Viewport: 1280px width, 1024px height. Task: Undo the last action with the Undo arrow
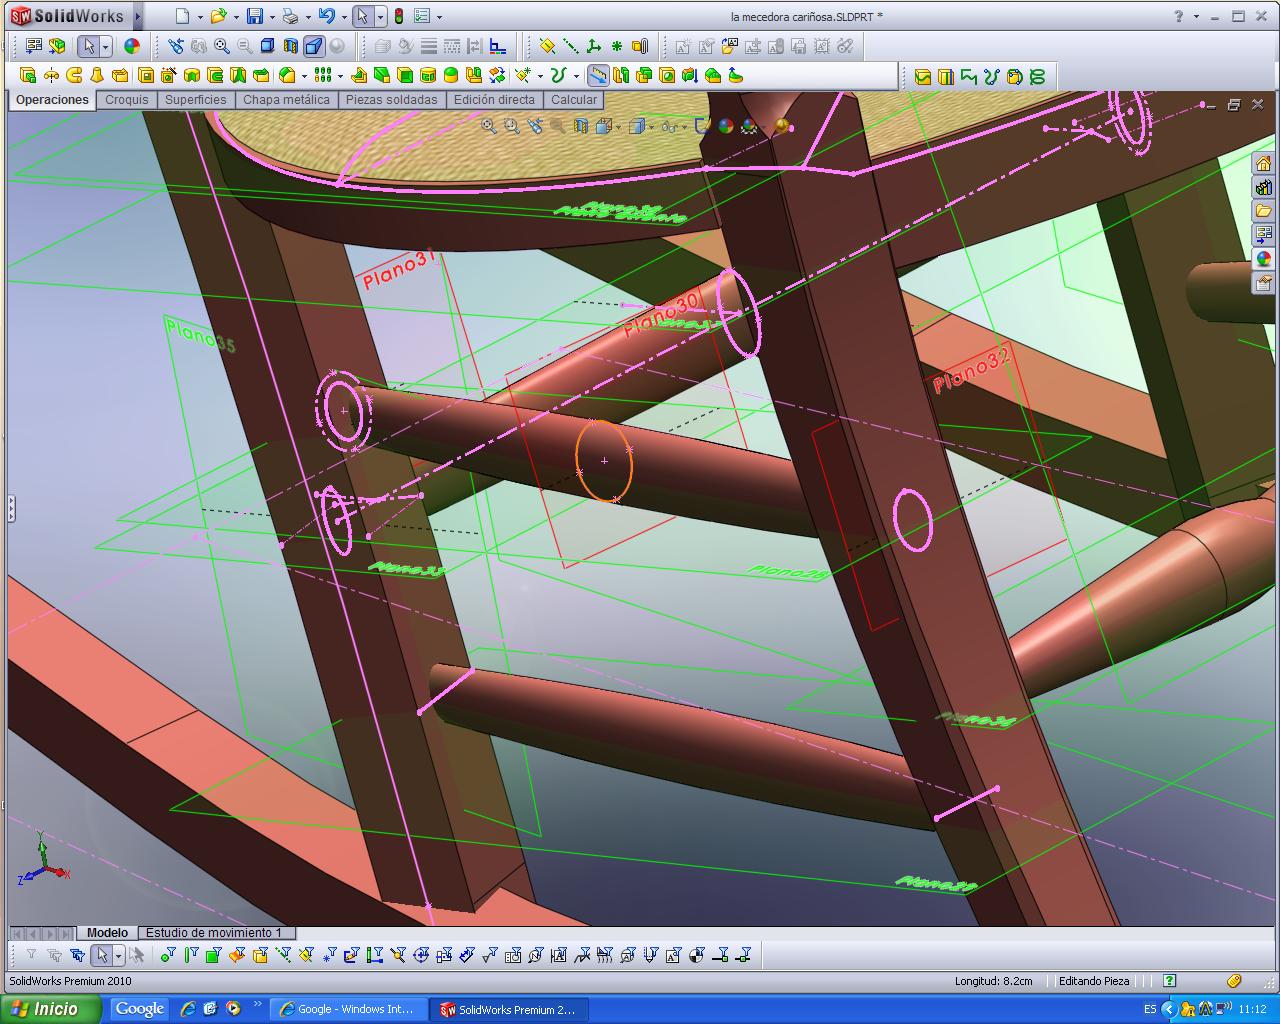[x=326, y=16]
